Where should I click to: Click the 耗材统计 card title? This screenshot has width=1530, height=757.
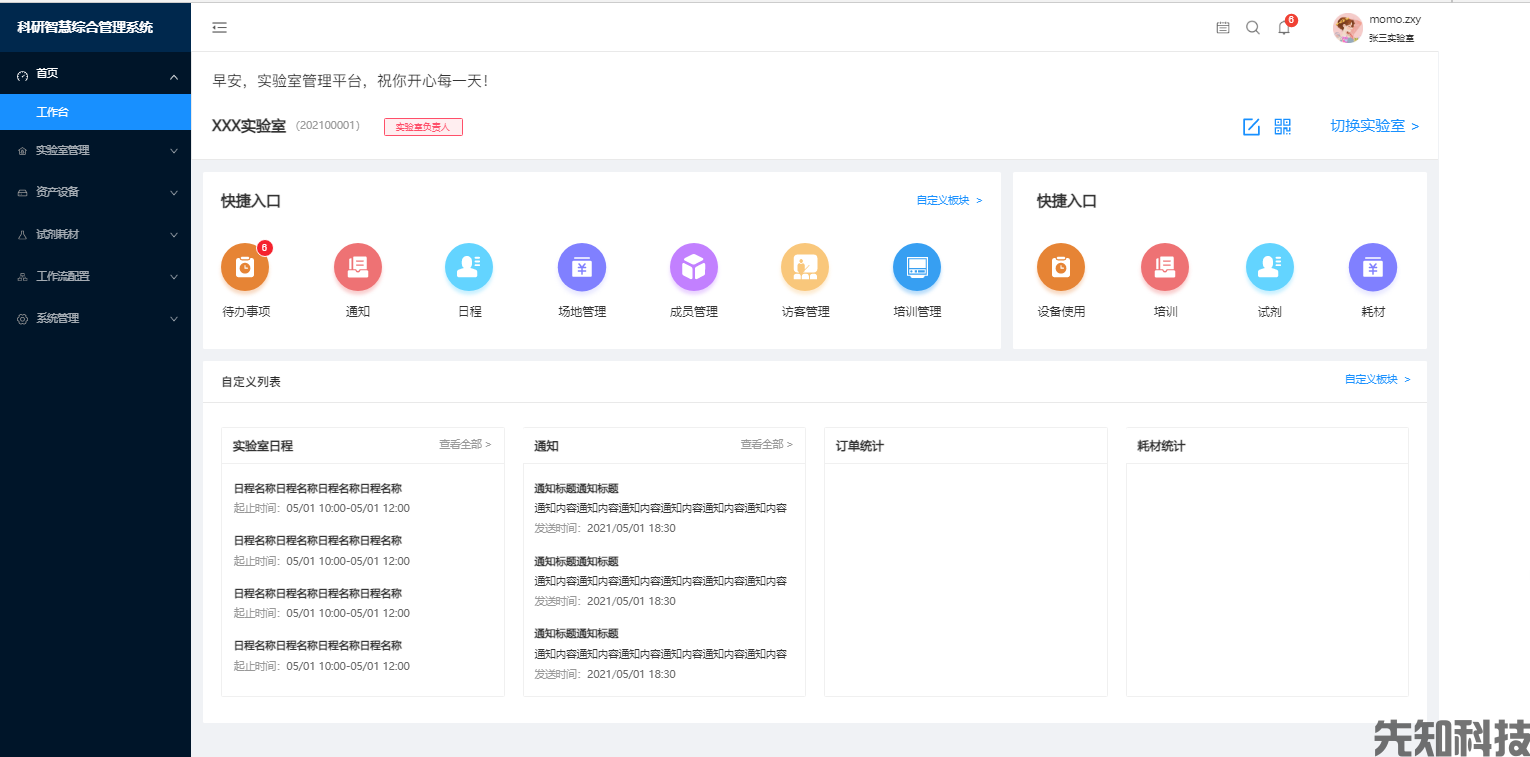coord(1161,446)
